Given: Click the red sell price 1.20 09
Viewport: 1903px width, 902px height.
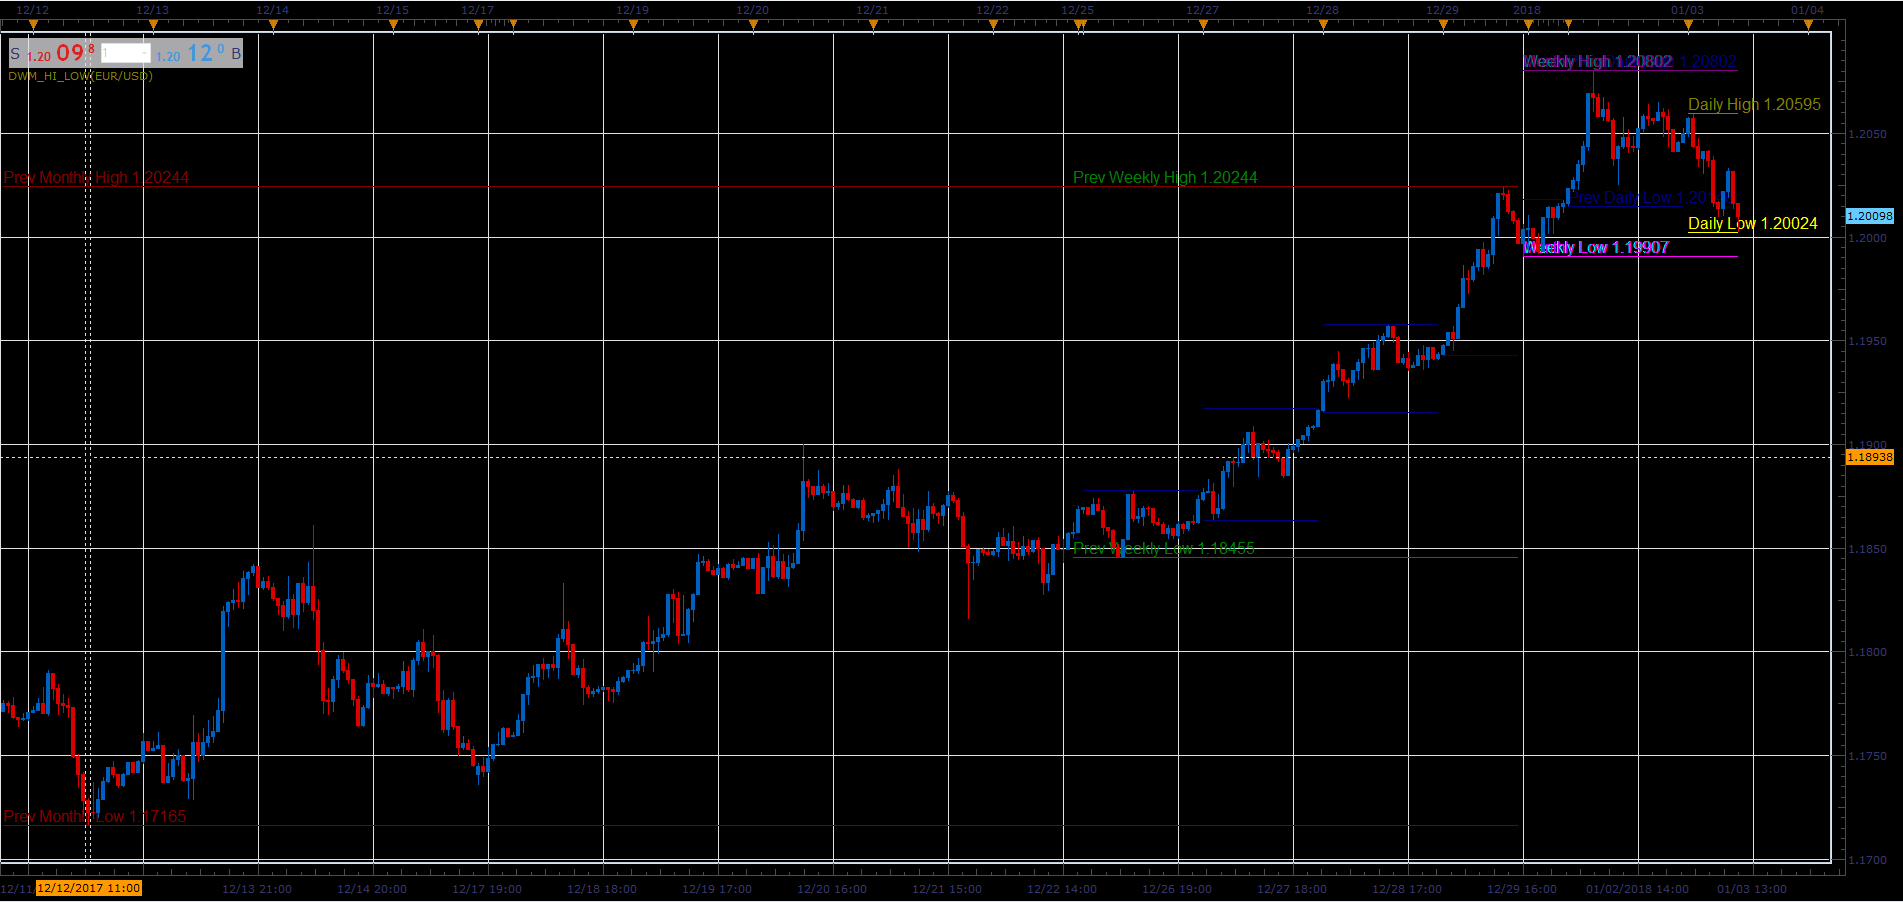Looking at the screenshot, I should coord(60,54).
